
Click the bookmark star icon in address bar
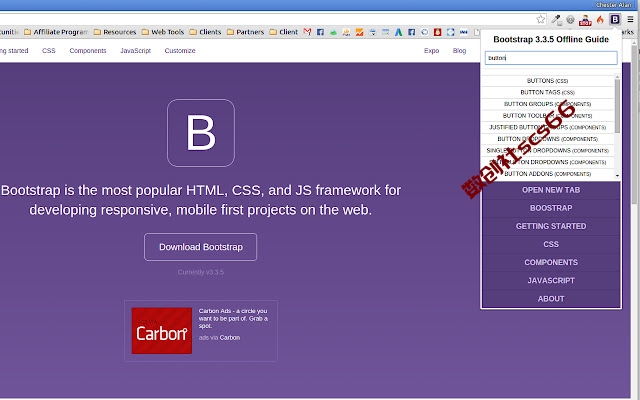pyautogui.click(x=540, y=19)
